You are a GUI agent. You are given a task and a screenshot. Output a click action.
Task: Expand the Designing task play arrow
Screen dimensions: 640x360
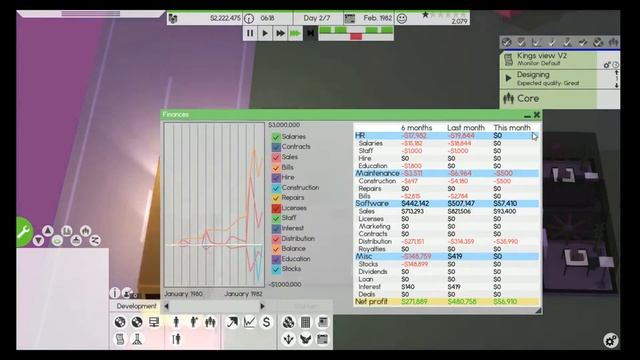click(x=508, y=78)
